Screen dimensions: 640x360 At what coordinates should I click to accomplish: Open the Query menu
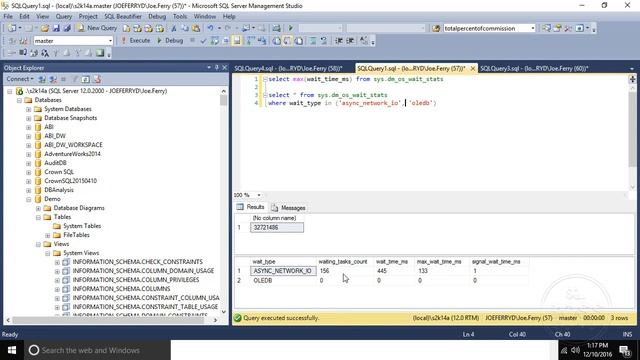[64, 16]
